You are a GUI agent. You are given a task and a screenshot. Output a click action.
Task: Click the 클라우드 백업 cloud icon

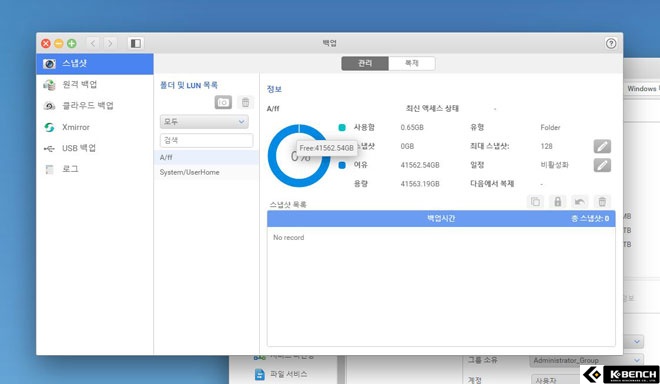pos(49,106)
